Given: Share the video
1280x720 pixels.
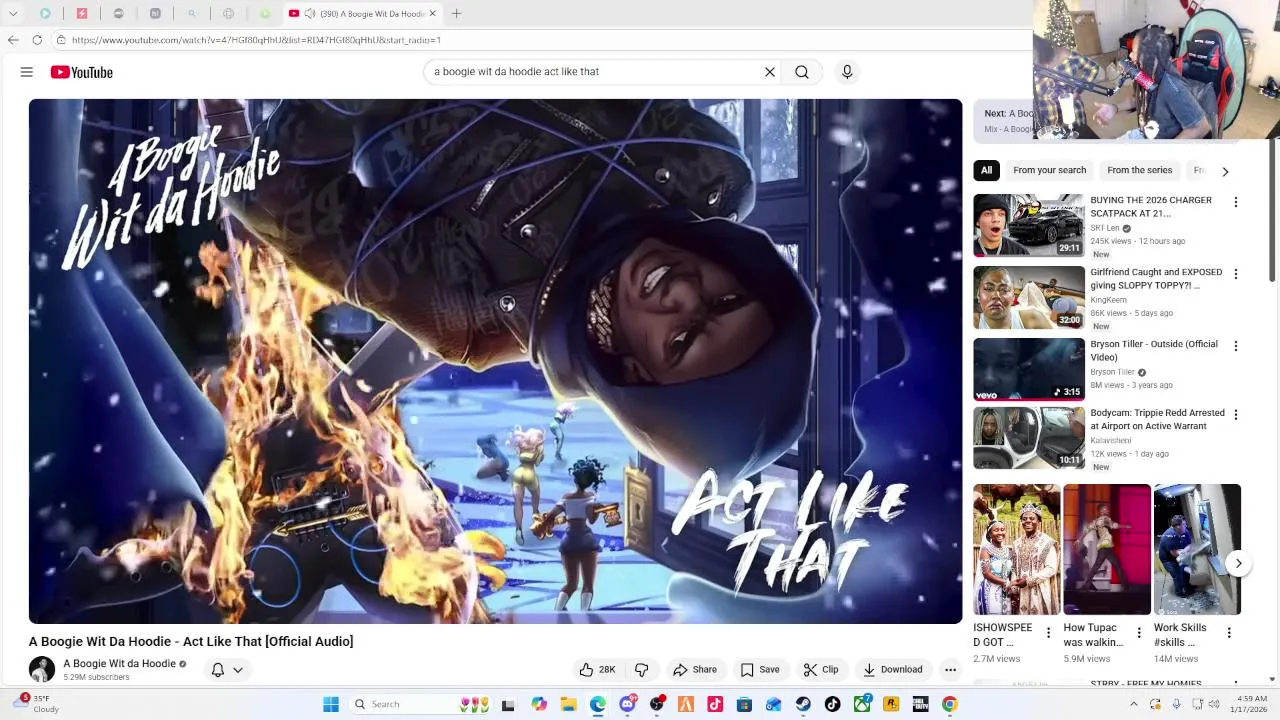Looking at the screenshot, I should tap(695, 670).
